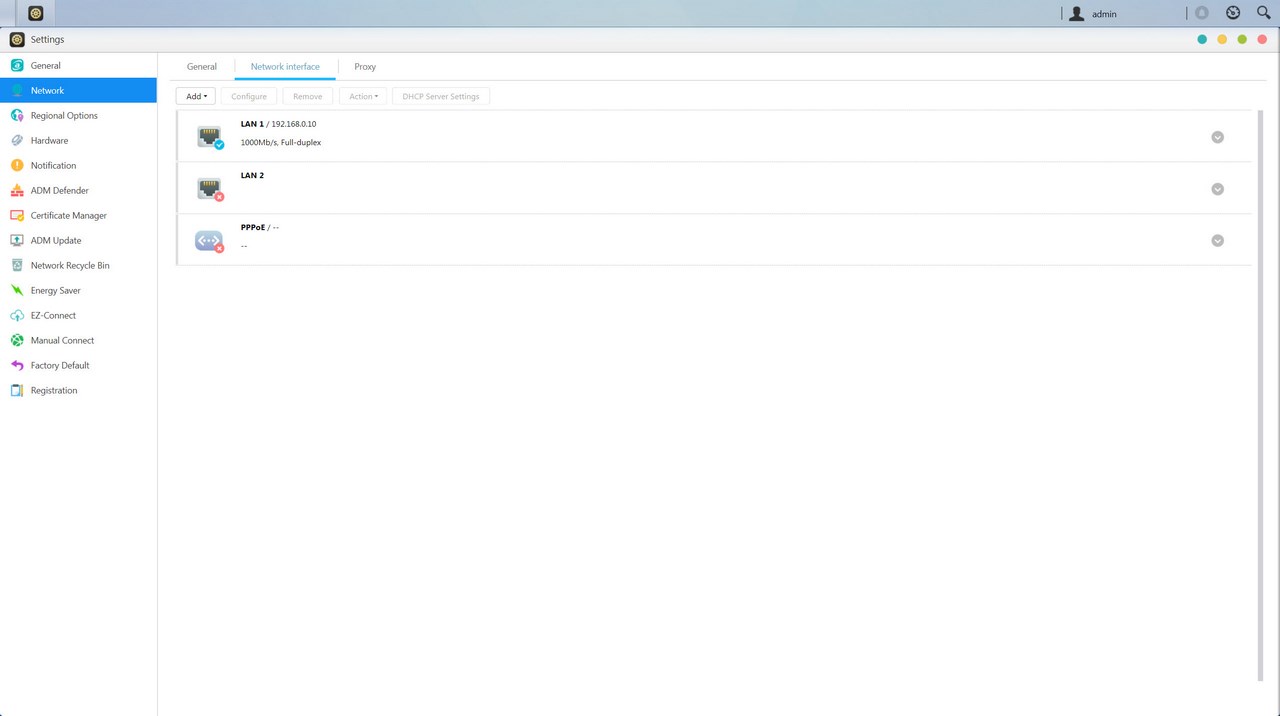This screenshot has width=1280, height=716.
Task: Open the General settings sidebar icon
Action: click(x=17, y=66)
